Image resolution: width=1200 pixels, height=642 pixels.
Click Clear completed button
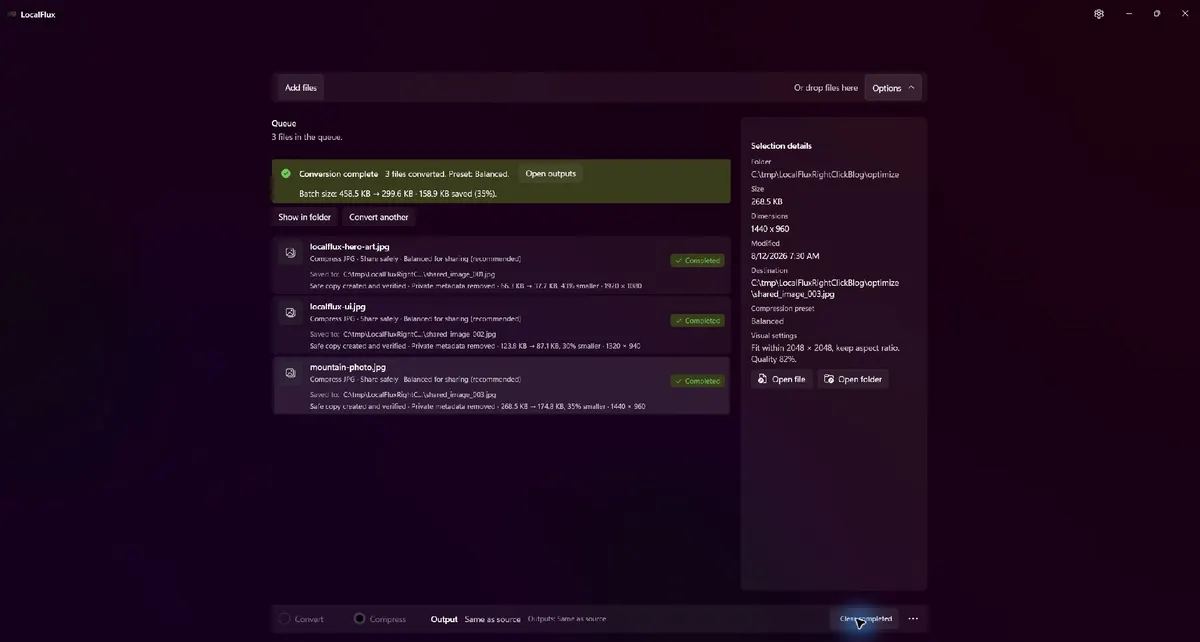coord(866,619)
